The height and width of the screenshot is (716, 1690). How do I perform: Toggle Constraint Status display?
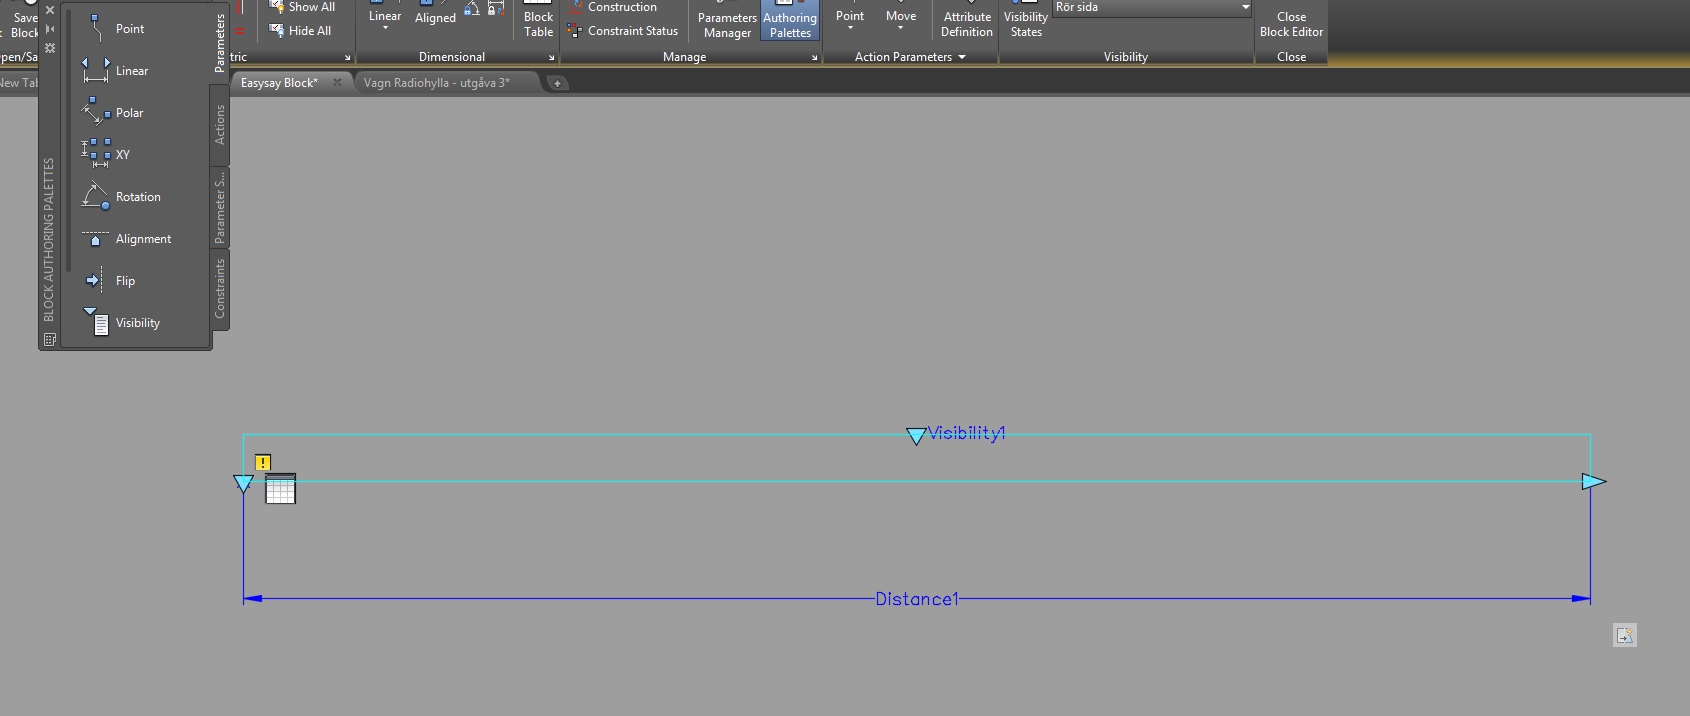tap(622, 31)
